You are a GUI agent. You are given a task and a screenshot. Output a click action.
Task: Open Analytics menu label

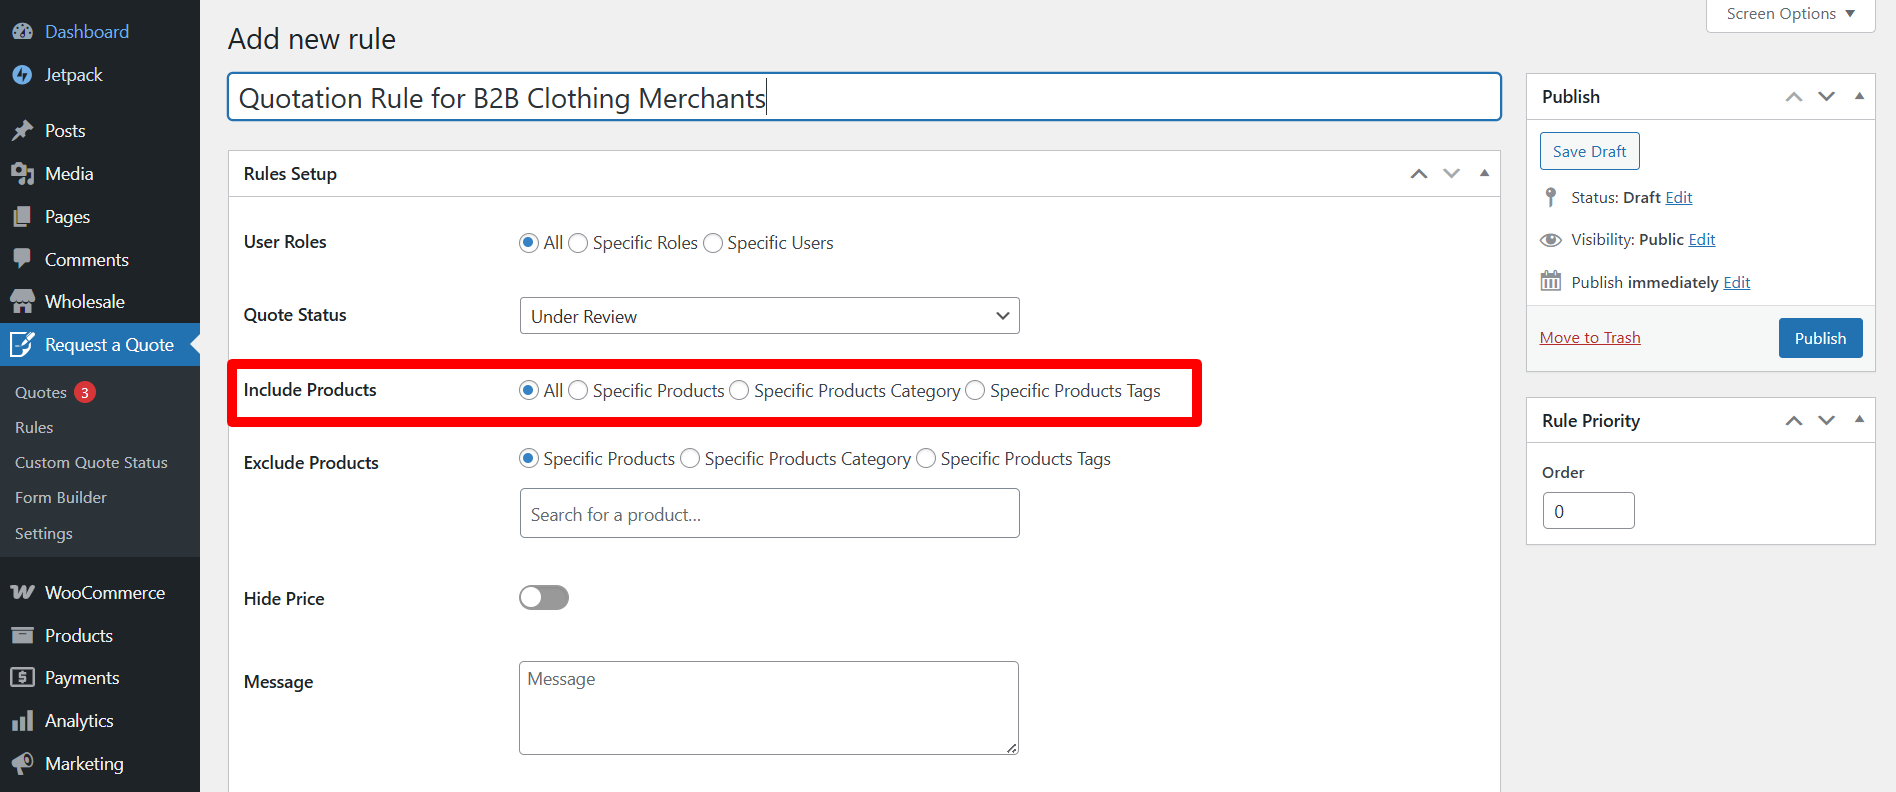coord(79,721)
